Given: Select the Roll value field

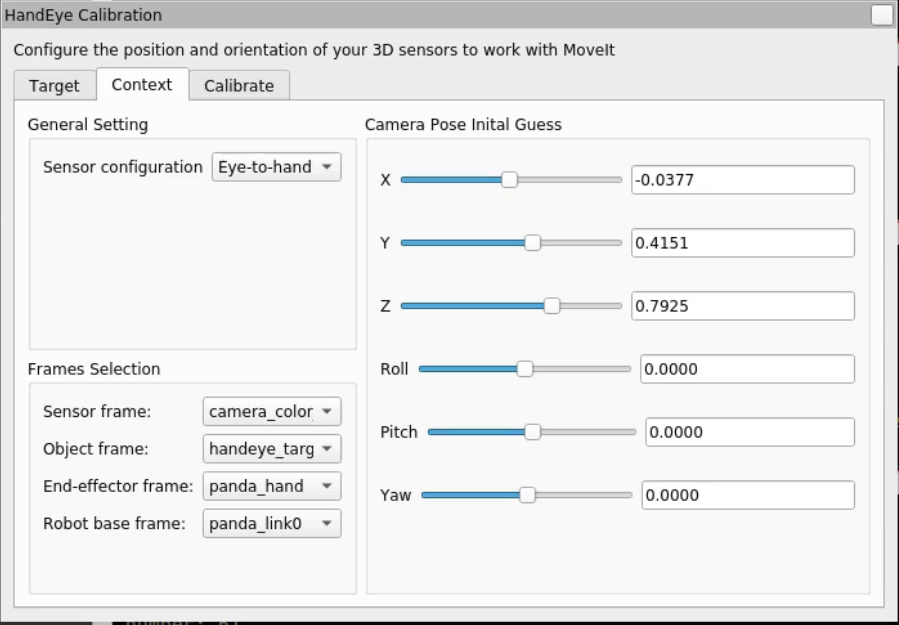Looking at the screenshot, I should tap(746, 369).
